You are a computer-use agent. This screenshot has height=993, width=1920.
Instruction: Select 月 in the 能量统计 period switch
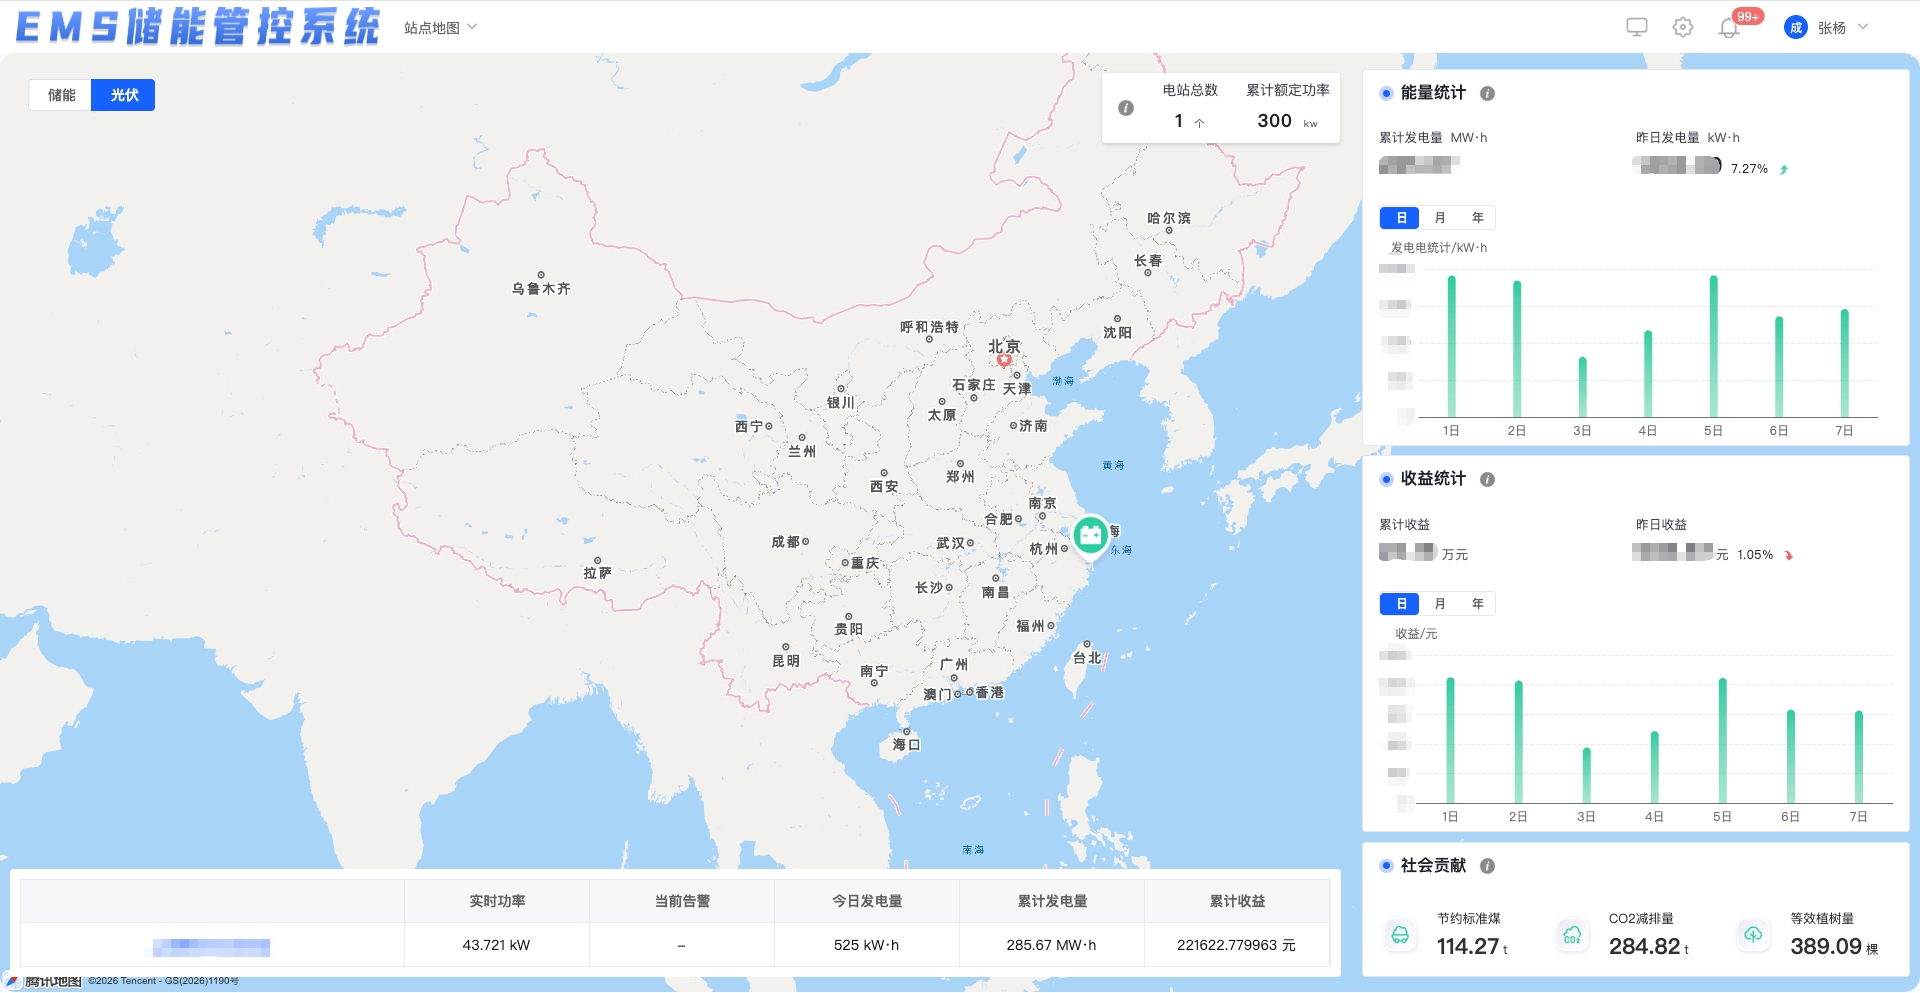[x=1439, y=218]
